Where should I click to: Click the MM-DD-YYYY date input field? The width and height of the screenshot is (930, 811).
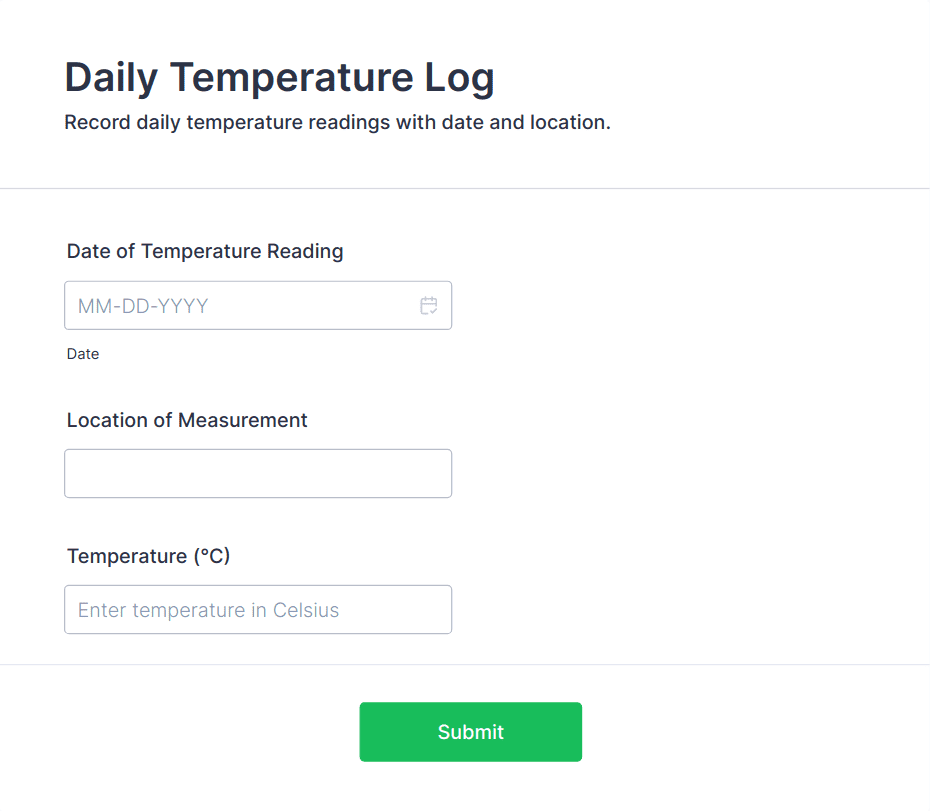coord(240,306)
